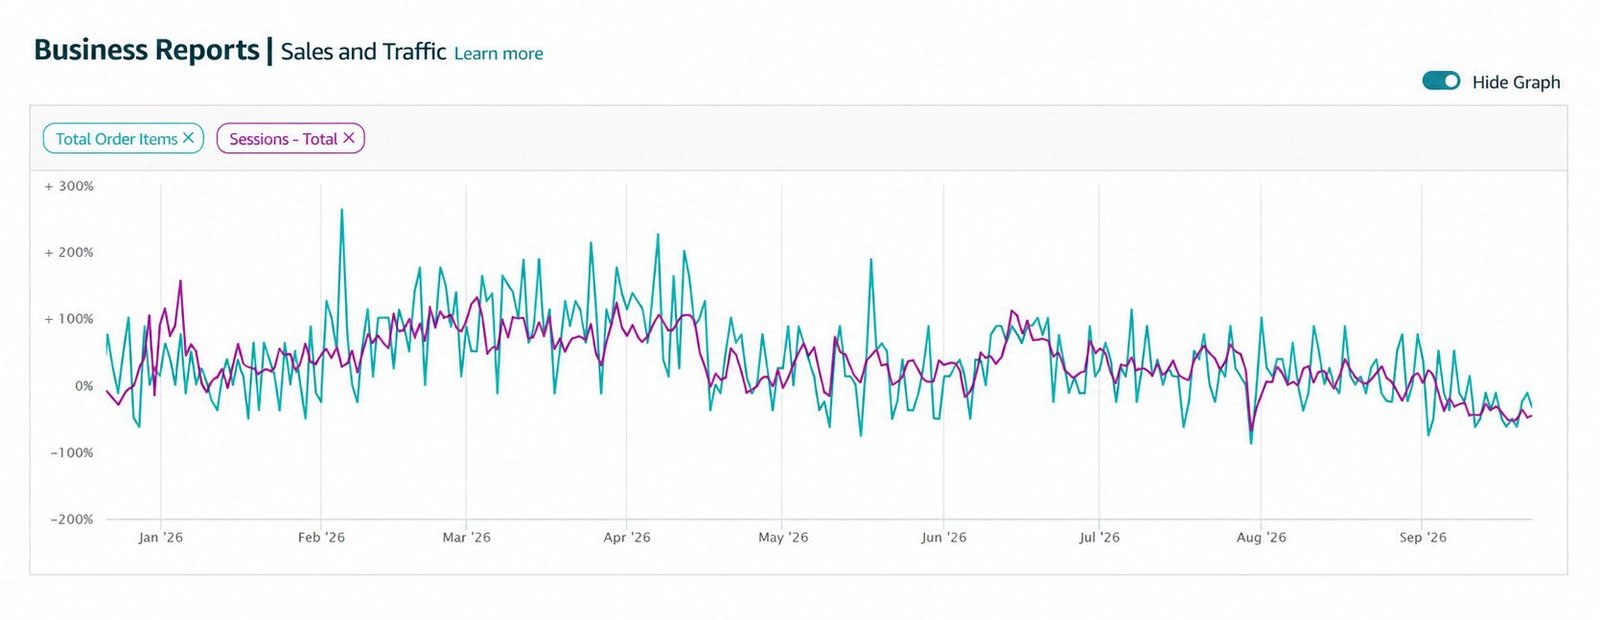Viewport: 1600px width, 620px height.
Task: Click the Mar '26 axis label
Action: pos(466,537)
